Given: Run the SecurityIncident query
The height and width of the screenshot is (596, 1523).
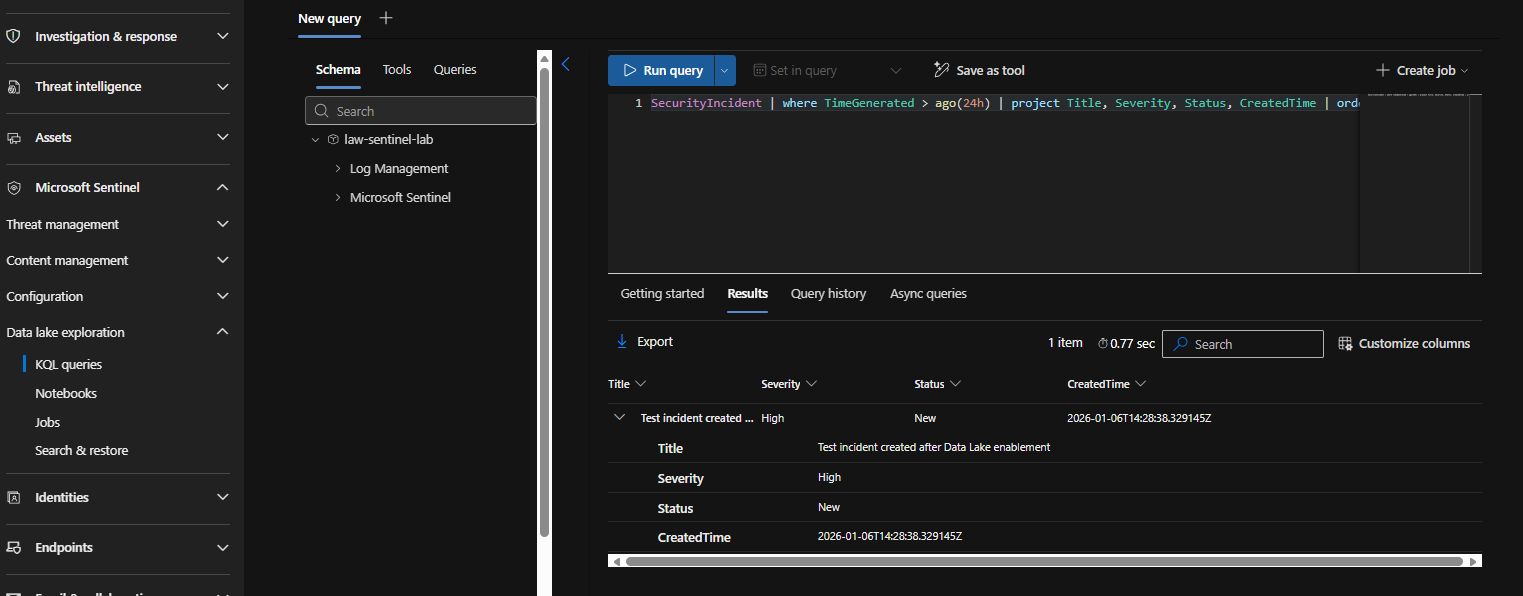Looking at the screenshot, I should click(x=662, y=70).
